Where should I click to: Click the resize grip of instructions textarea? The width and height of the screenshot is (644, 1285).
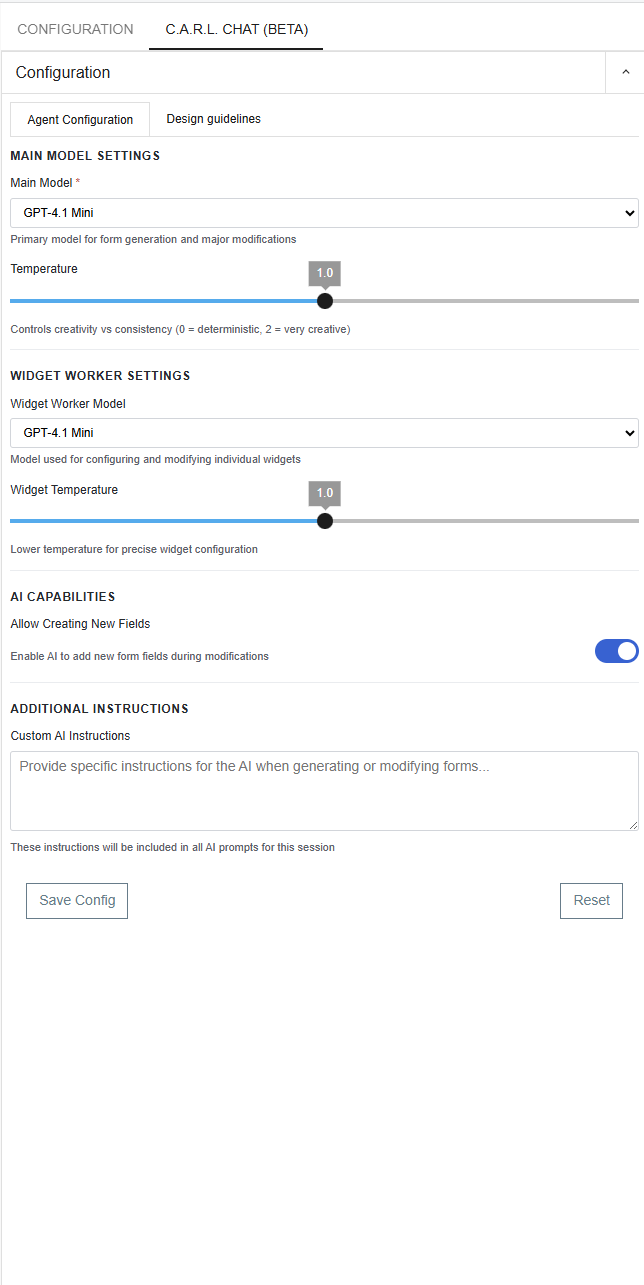click(632, 824)
